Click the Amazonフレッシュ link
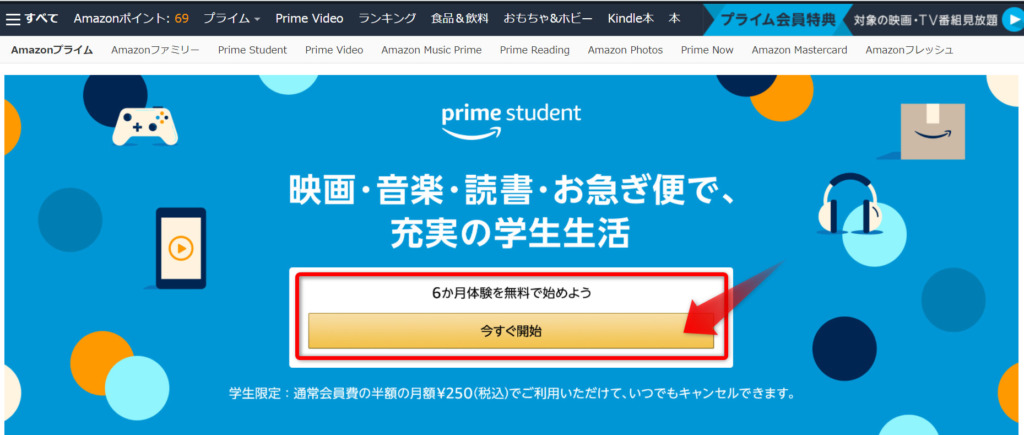Image resolution: width=1024 pixels, height=435 pixels. coord(909,50)
